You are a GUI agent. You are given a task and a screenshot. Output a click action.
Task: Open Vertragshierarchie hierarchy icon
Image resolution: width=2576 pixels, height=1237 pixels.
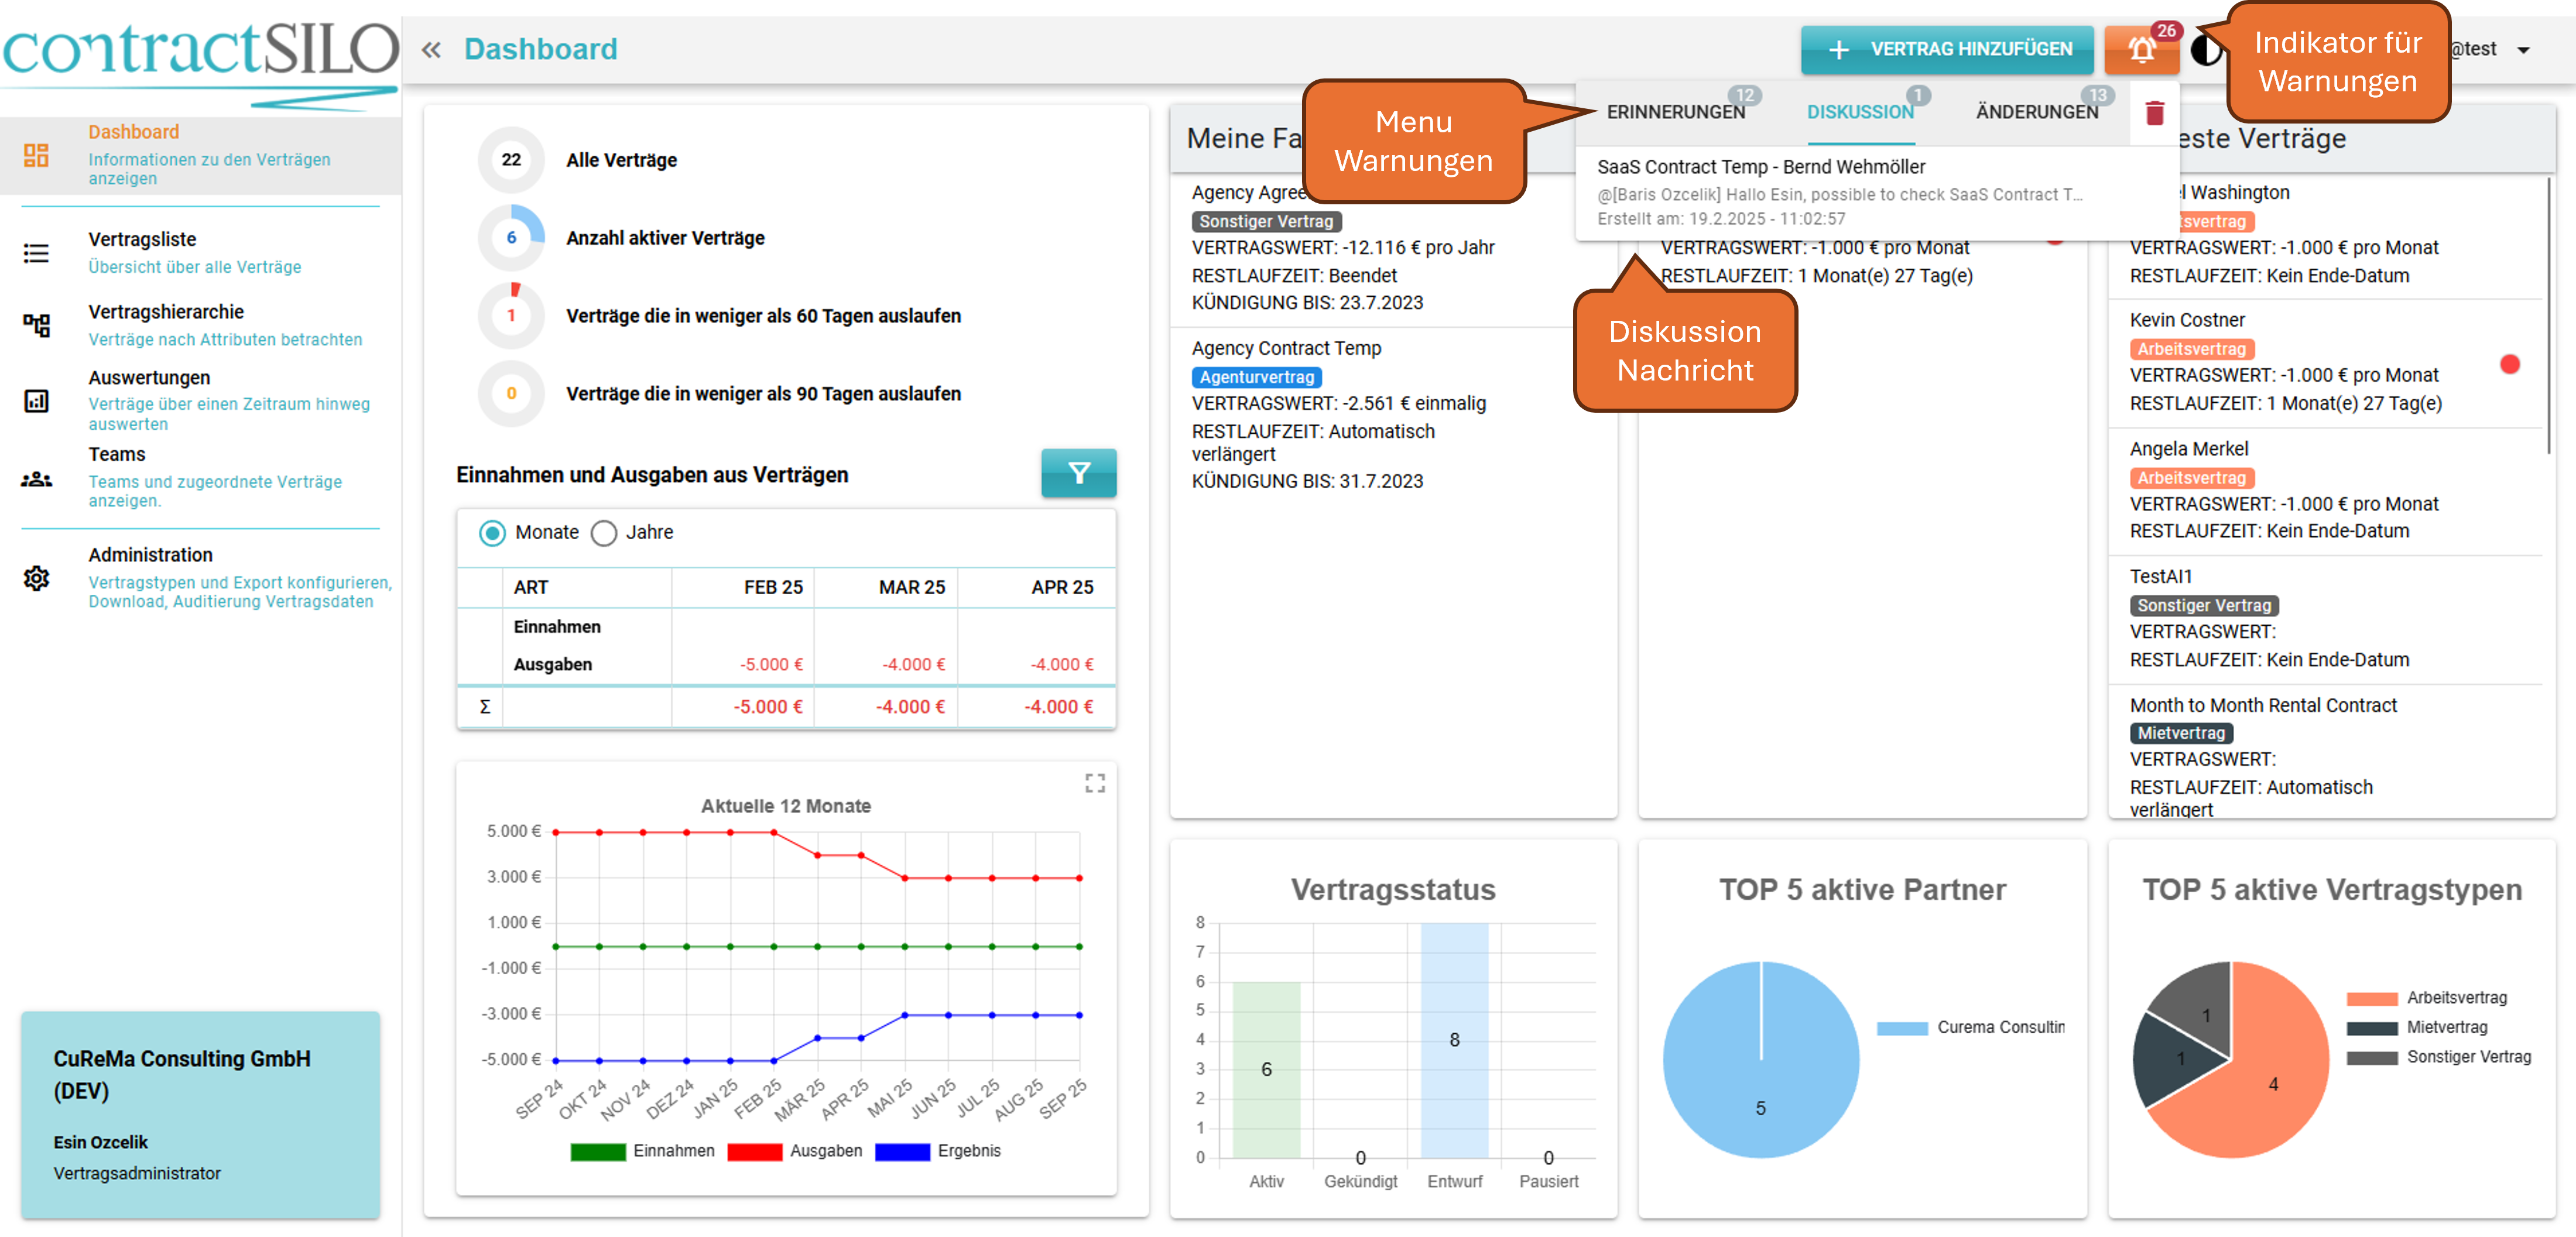36,325
